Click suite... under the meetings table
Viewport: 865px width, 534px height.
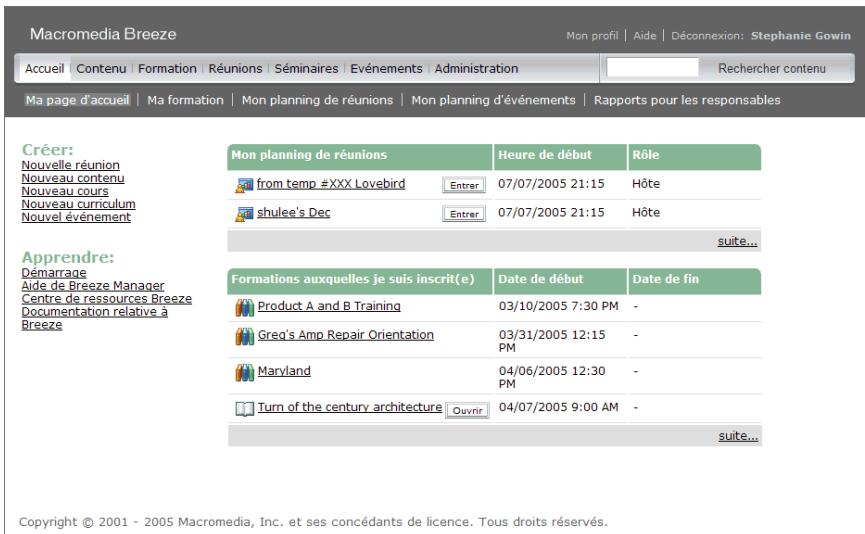click(737, 241)
